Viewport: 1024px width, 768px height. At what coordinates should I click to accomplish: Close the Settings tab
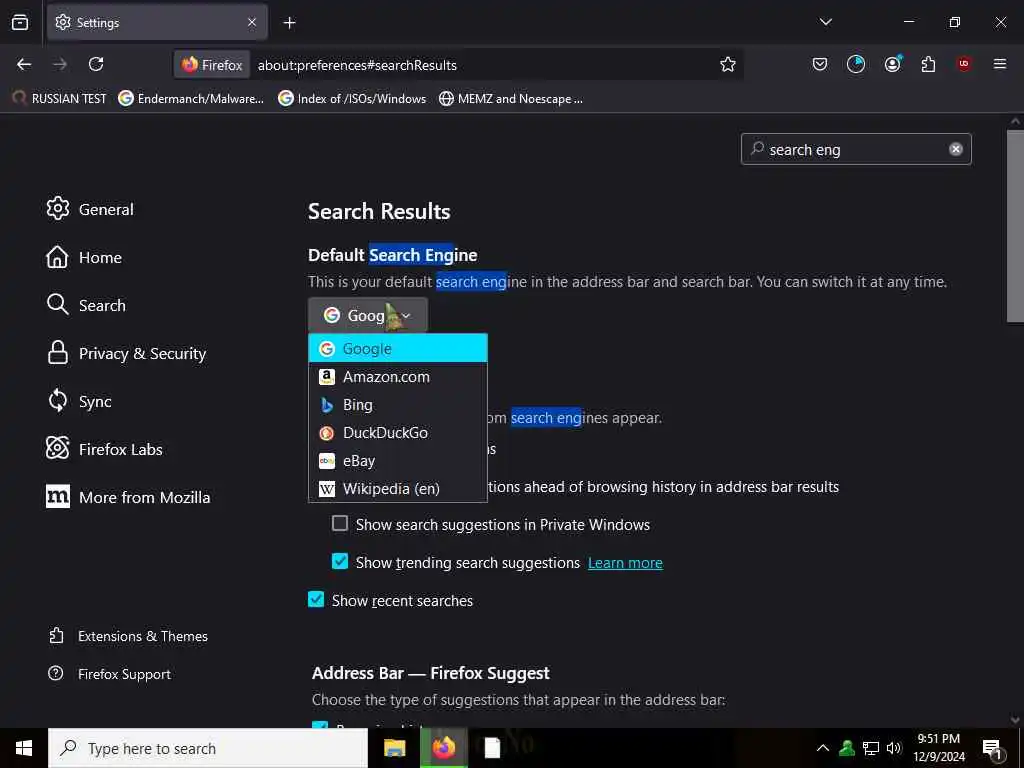(252, 22)
